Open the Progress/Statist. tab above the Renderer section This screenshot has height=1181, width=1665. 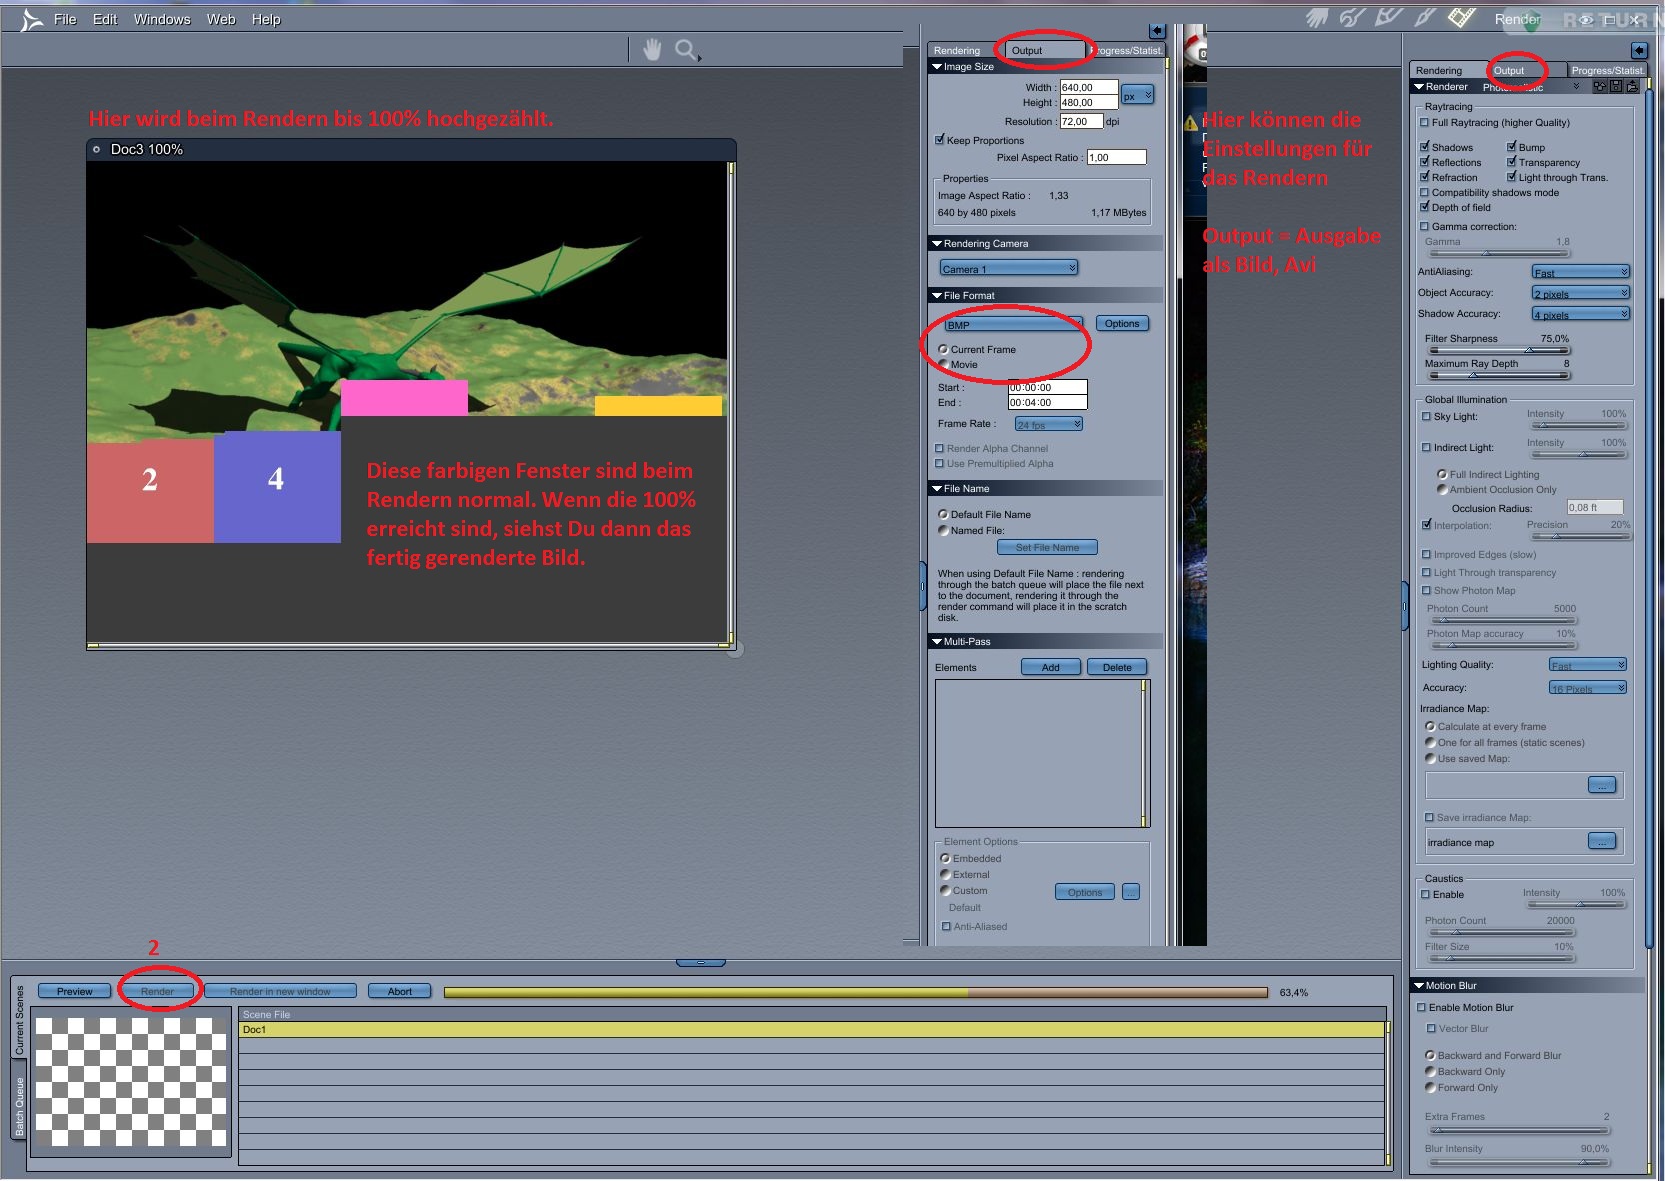coord(1606,70)
